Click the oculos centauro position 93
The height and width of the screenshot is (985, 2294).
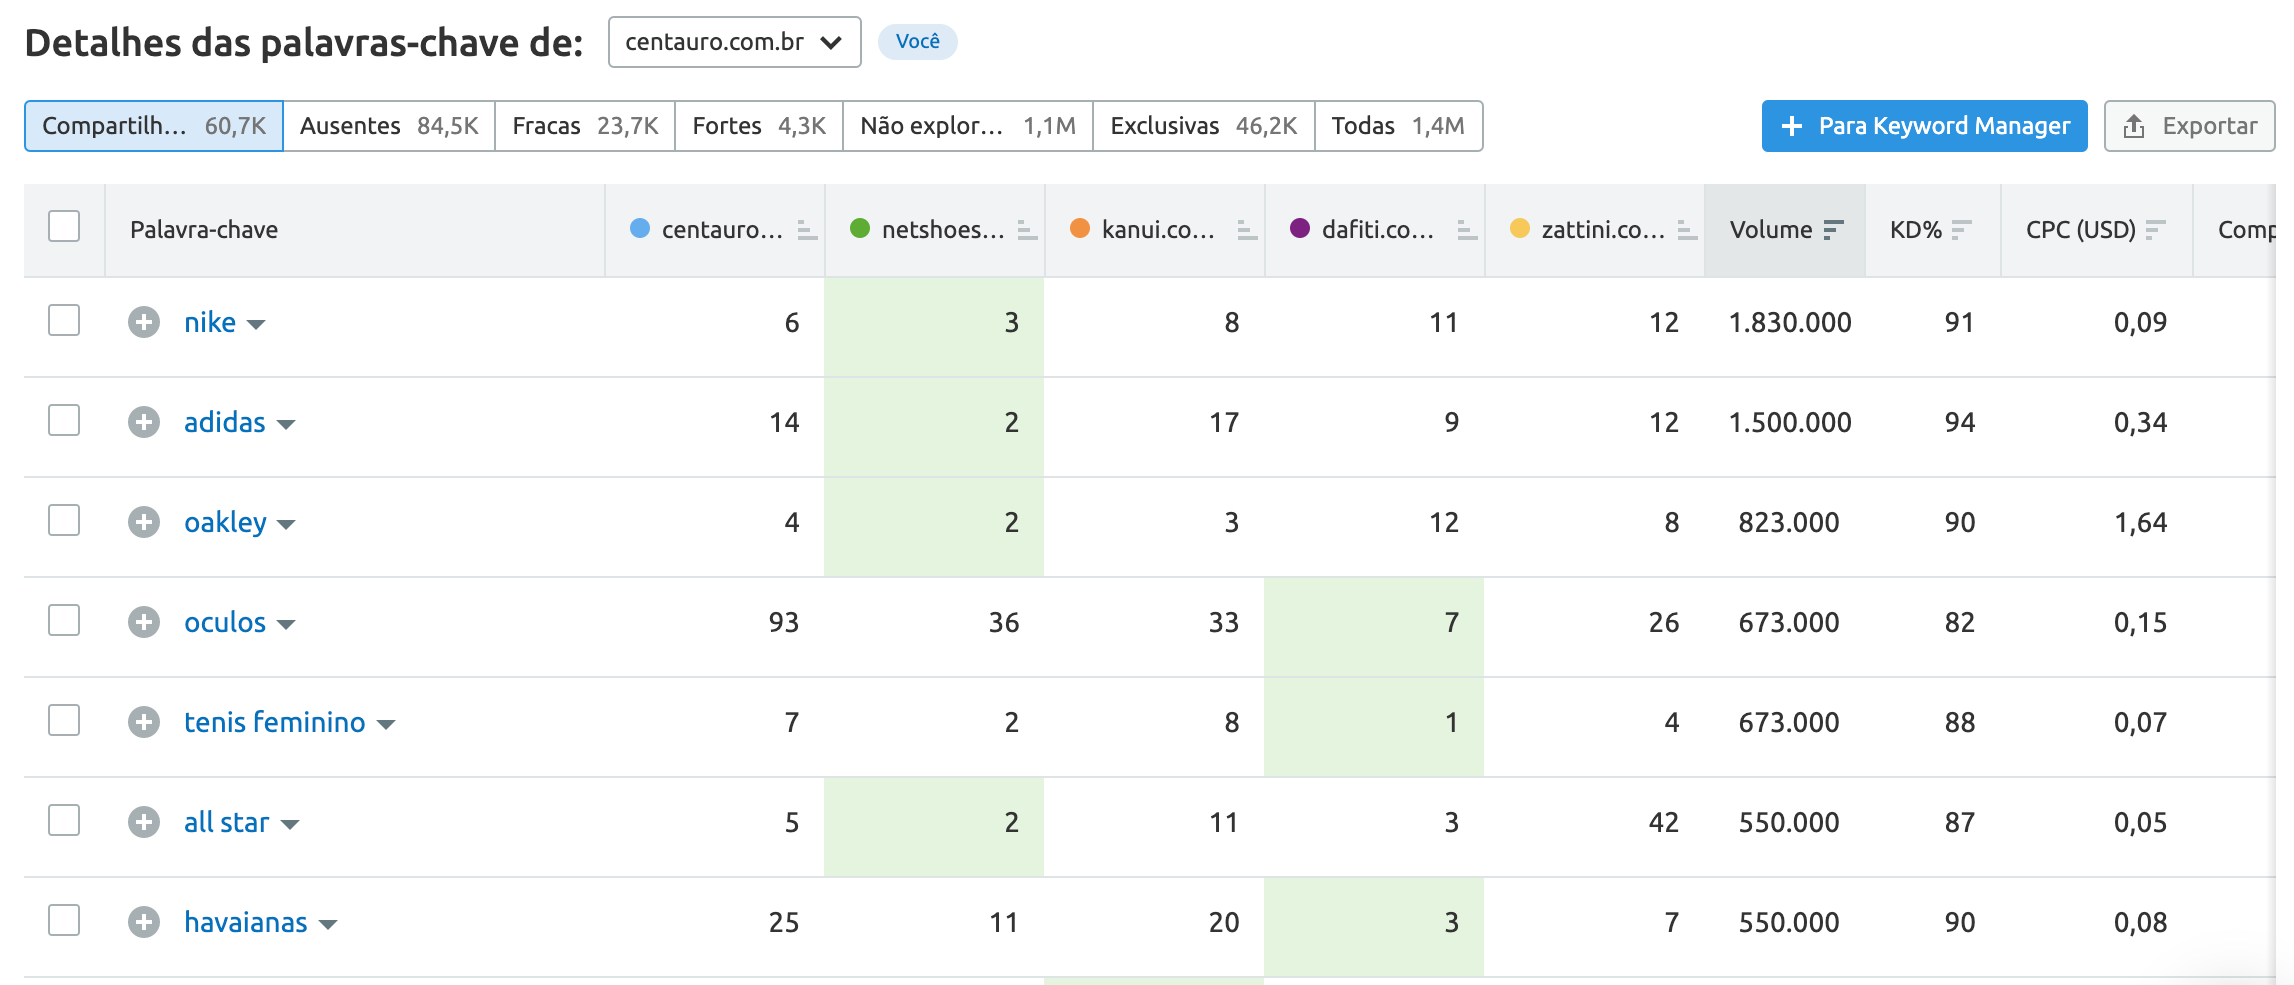pos(784,622)
